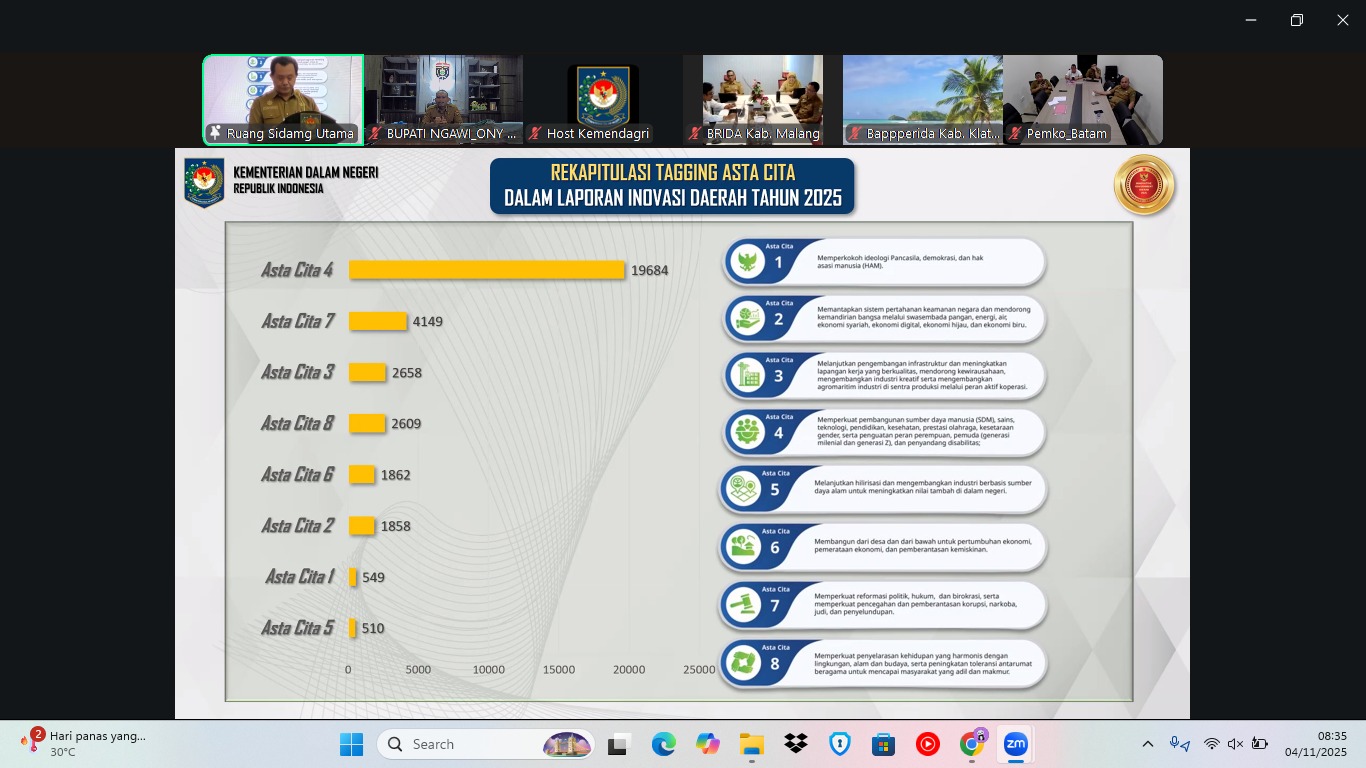Image resolution: width=1366 pixels, height=768 pixels.
Task: Open the weather widget showing 30°C
Action: (x=85, y=744)
